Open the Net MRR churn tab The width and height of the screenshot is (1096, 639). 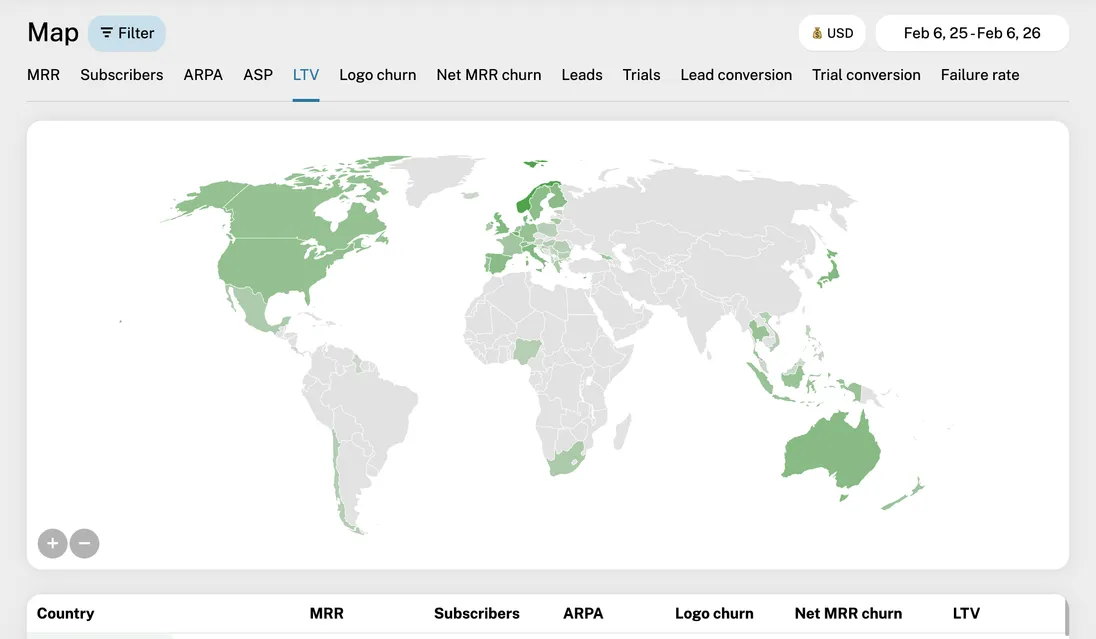(x=488, y=75)
